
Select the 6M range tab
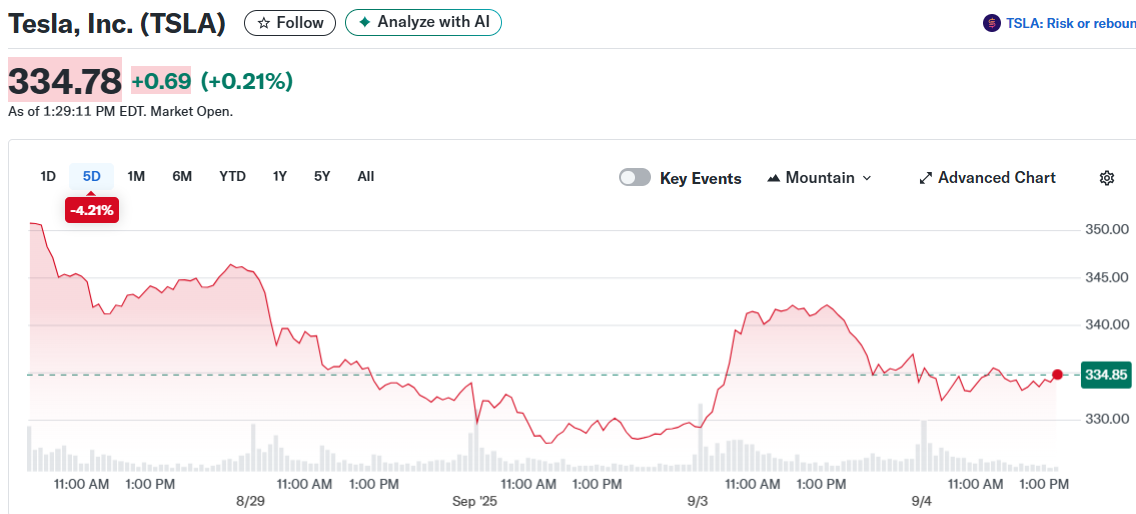(182, 176)
